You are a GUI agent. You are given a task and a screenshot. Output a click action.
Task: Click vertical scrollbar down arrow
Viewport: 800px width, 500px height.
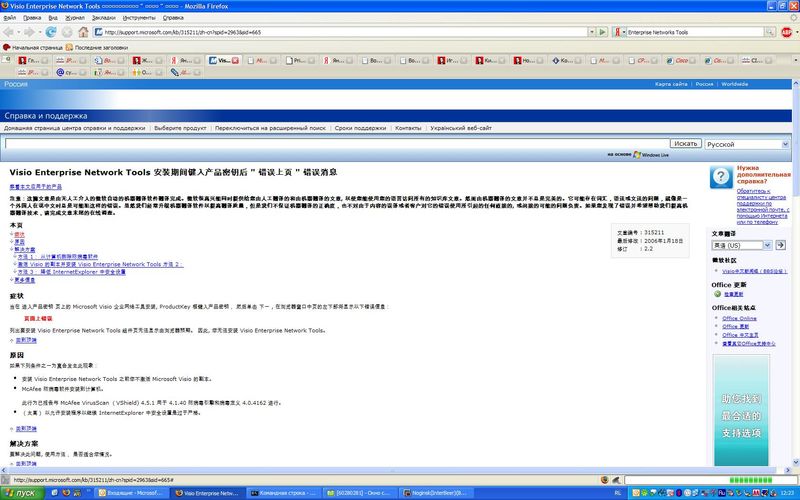[x=795, y=462]
